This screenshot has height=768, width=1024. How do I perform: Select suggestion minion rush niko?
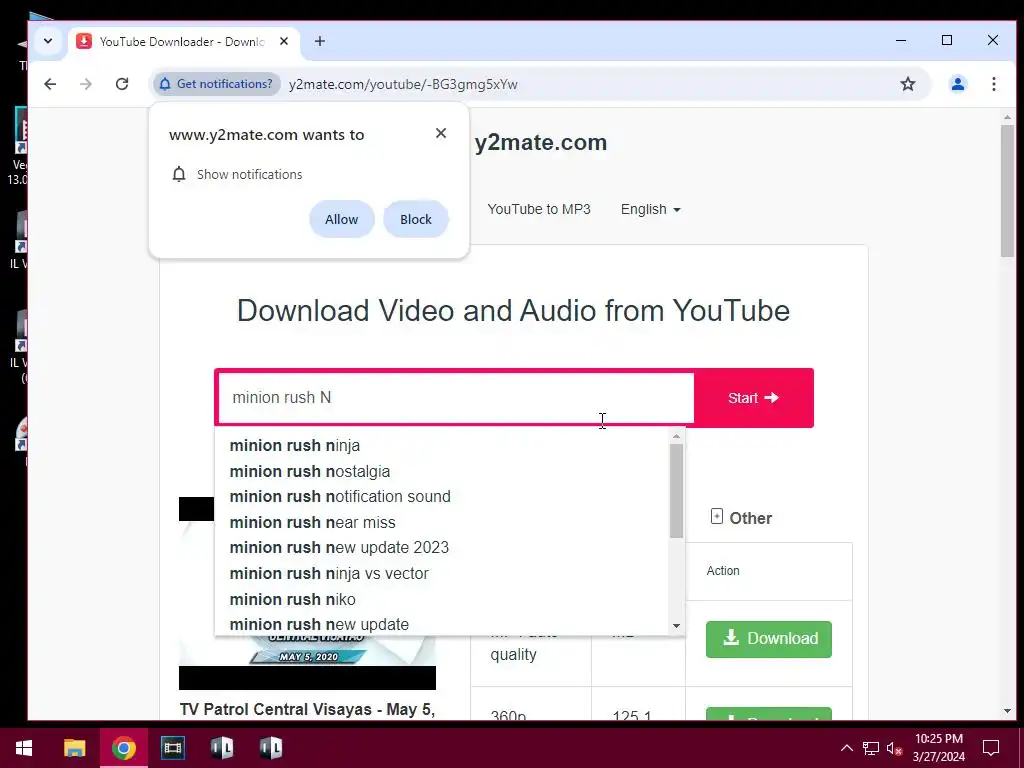(x=441, y=600)
